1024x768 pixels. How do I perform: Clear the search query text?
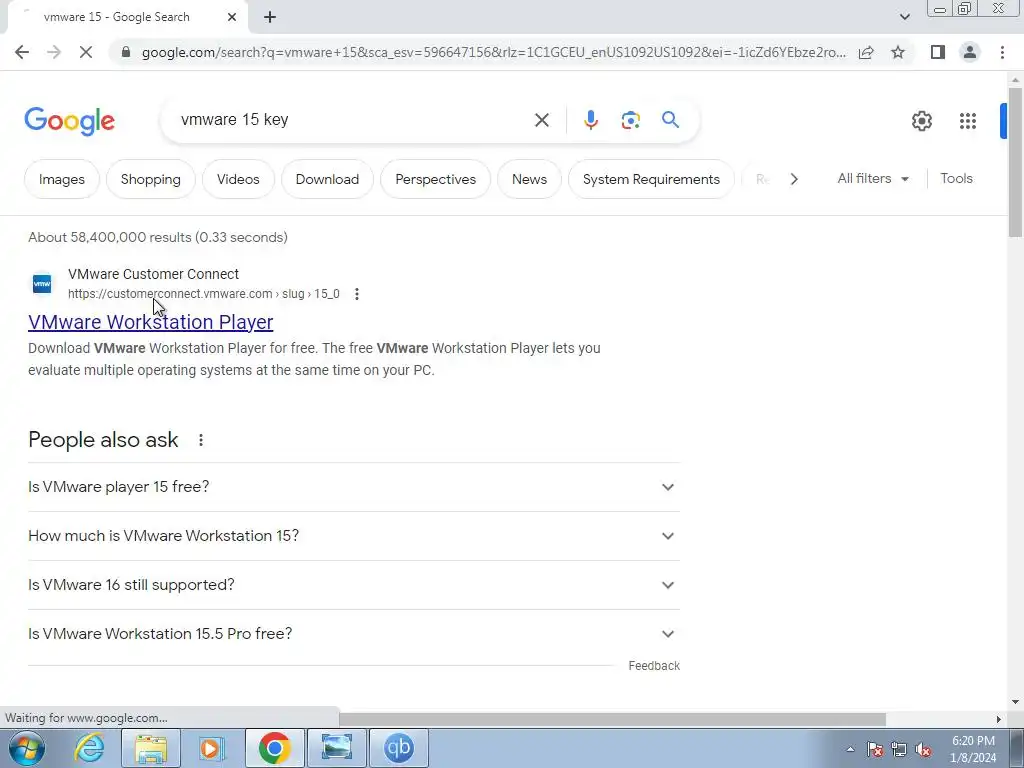click(x=541, y=120)
